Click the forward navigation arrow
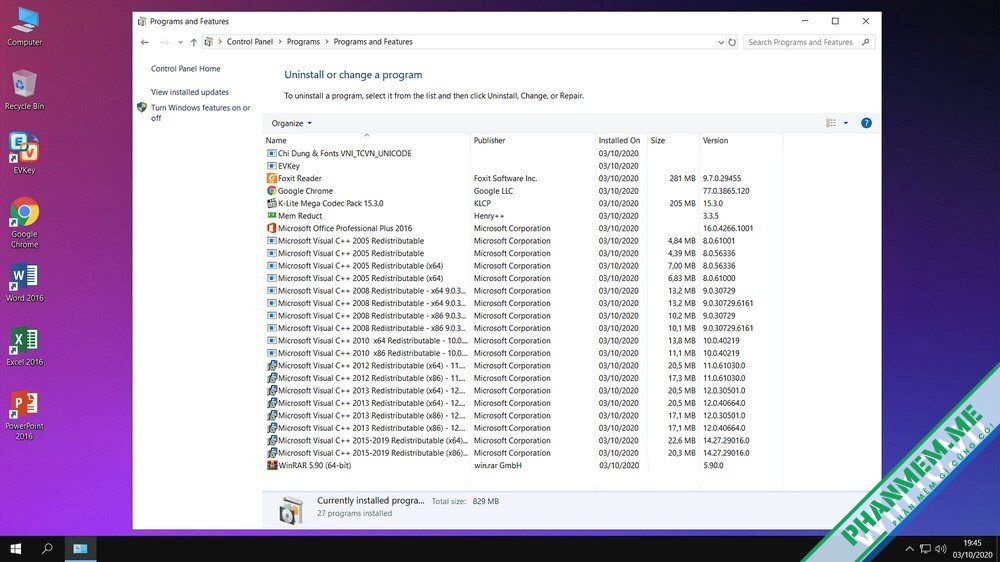The height and width of the screenshot is (562, 1000). click(165, 42)
